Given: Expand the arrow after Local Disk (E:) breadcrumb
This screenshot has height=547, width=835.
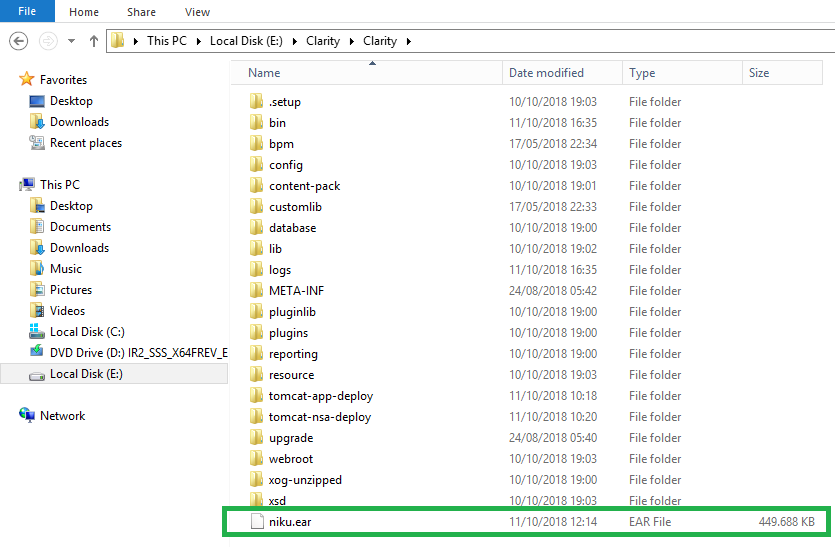Looking at the screenshot, I should click(x=294, y=42).
